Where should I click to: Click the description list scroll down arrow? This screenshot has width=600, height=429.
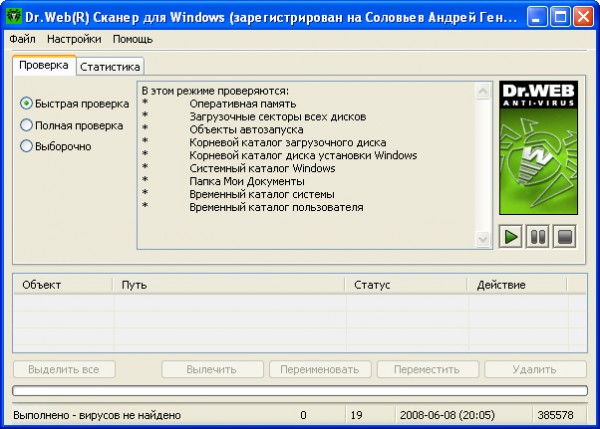click(x=483, y=240)
